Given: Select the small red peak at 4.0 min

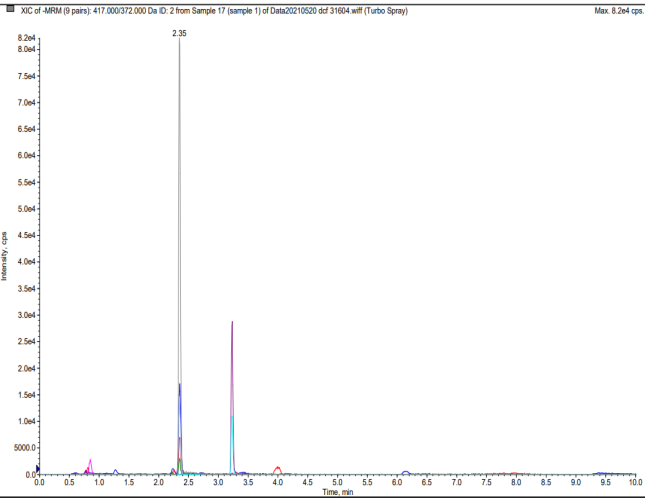Looking at the screenshot, I should (277, 468).
